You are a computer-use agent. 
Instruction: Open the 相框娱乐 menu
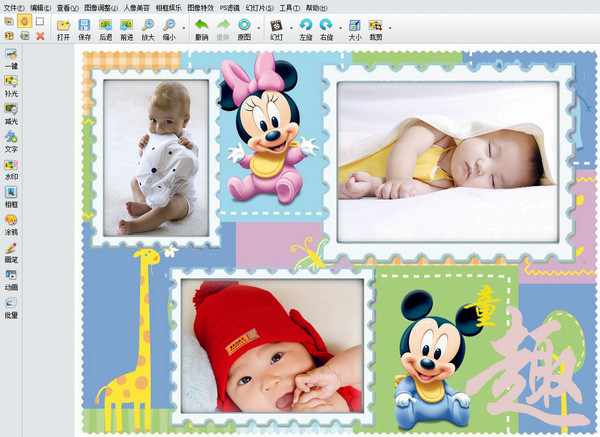[x=169, y=8]
